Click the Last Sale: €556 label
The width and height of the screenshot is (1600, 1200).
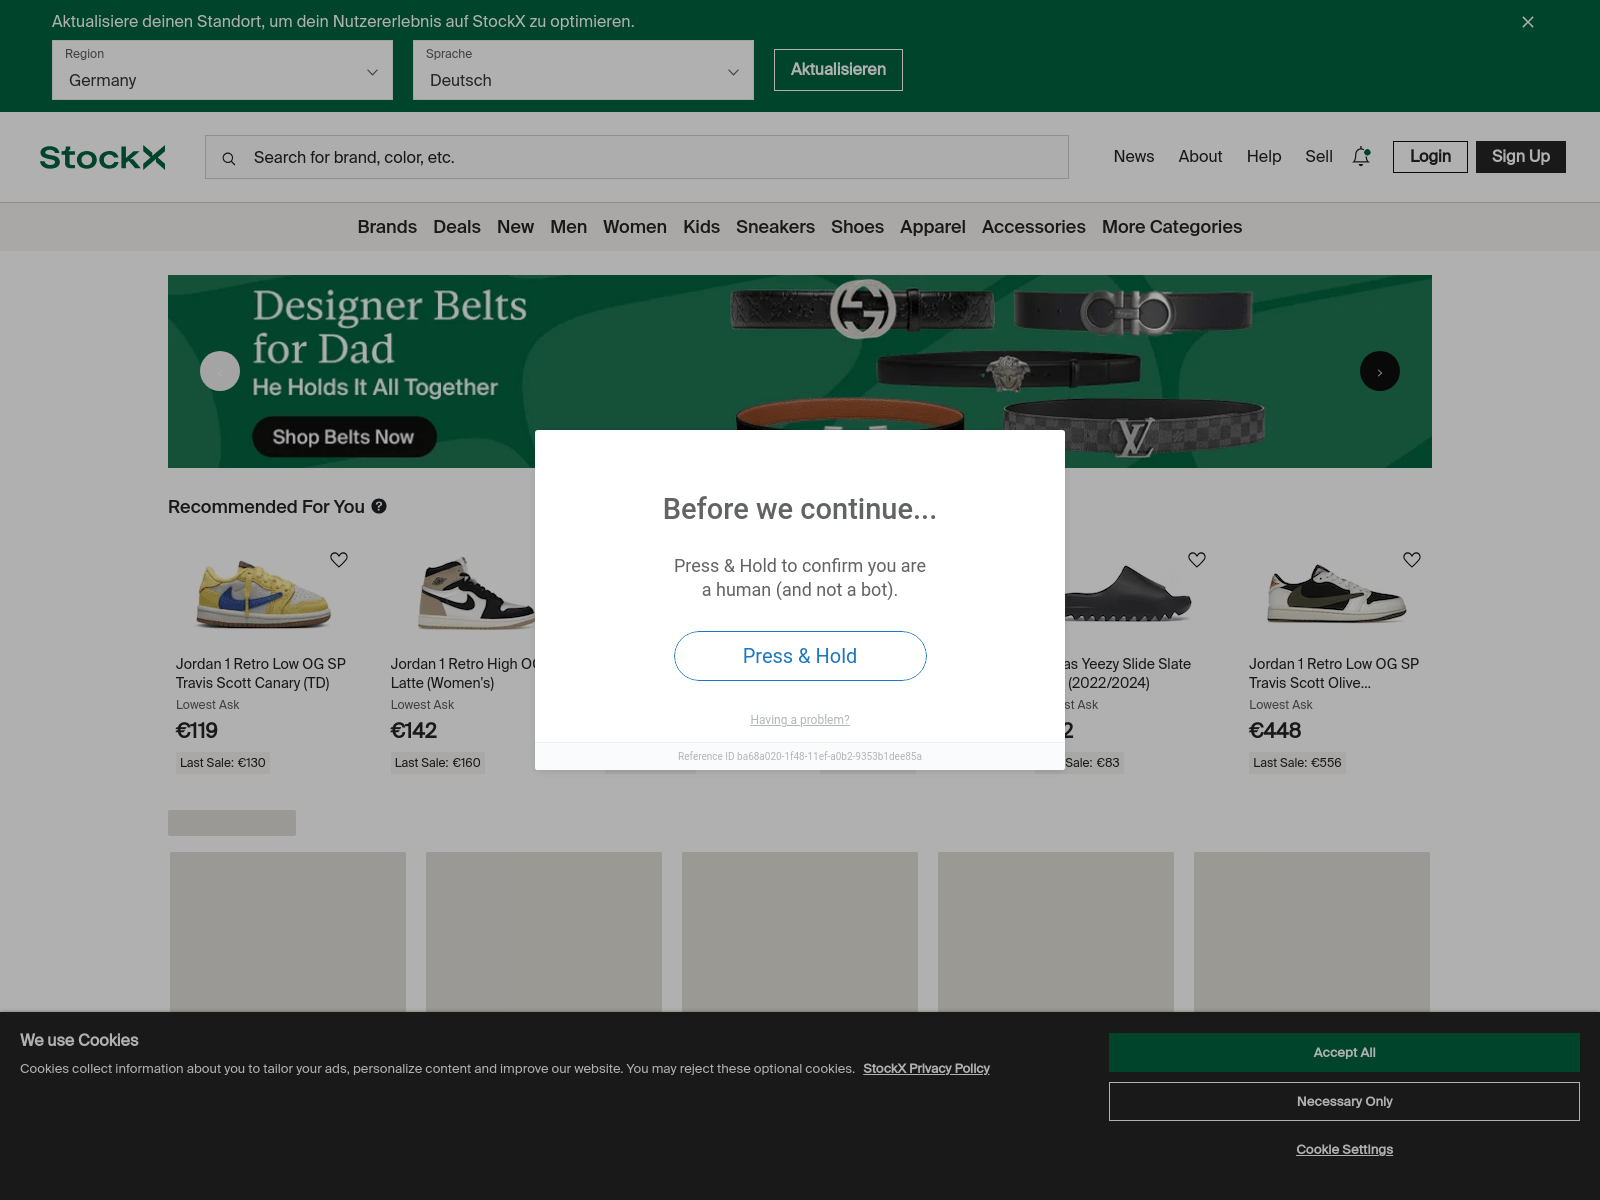coord(1297,763)
